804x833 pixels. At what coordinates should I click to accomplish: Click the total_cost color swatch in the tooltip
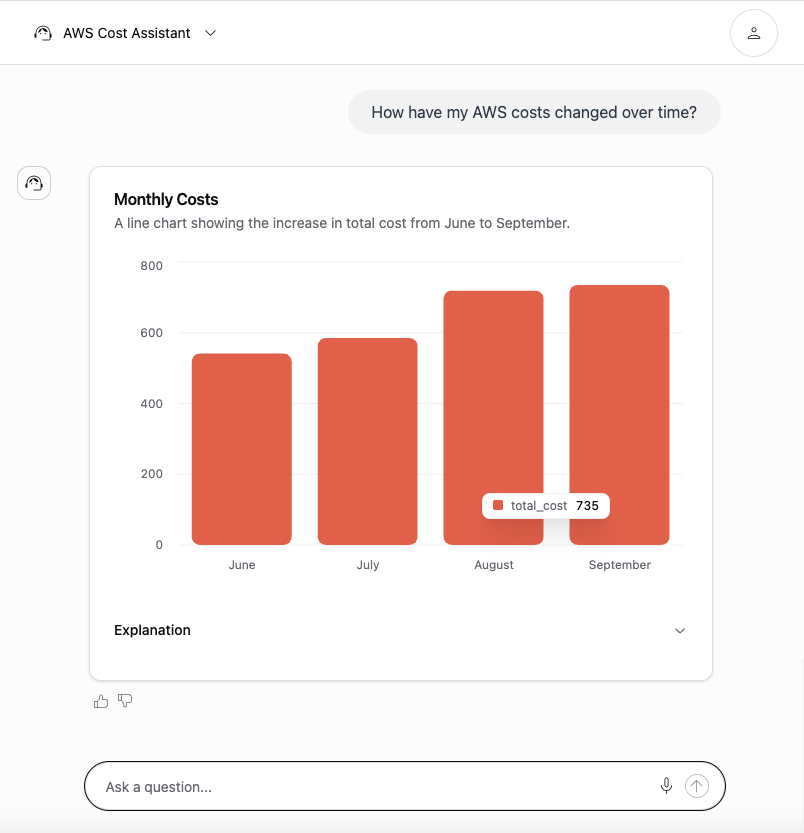(497, 506)
